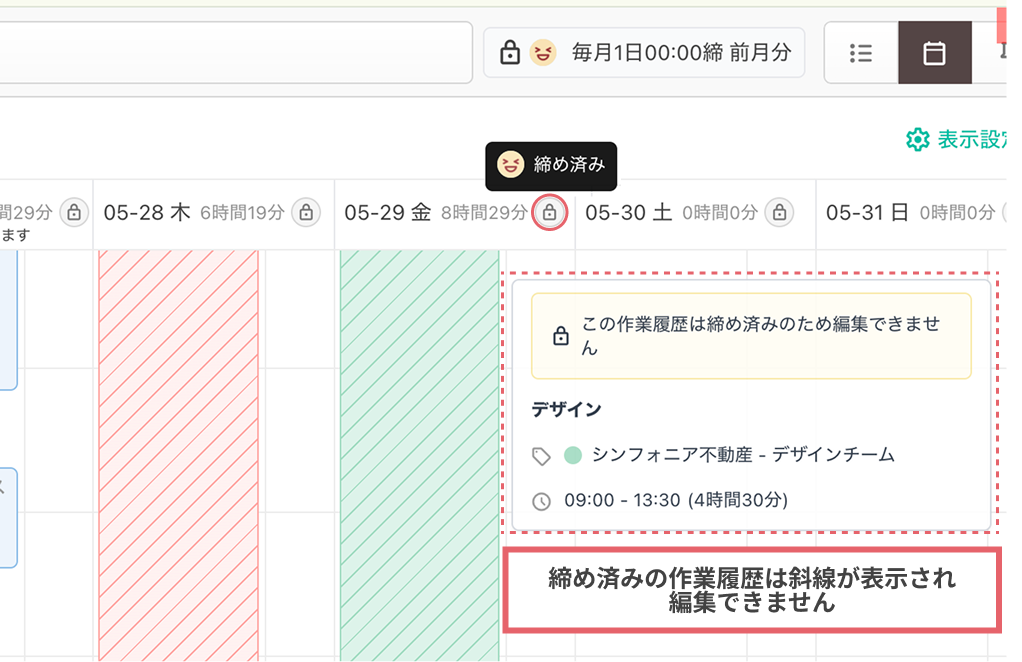This screenshot has width=1022, height=662.
Task: Click the 6時間19分 total time
Action: click(x=242, y=212)
